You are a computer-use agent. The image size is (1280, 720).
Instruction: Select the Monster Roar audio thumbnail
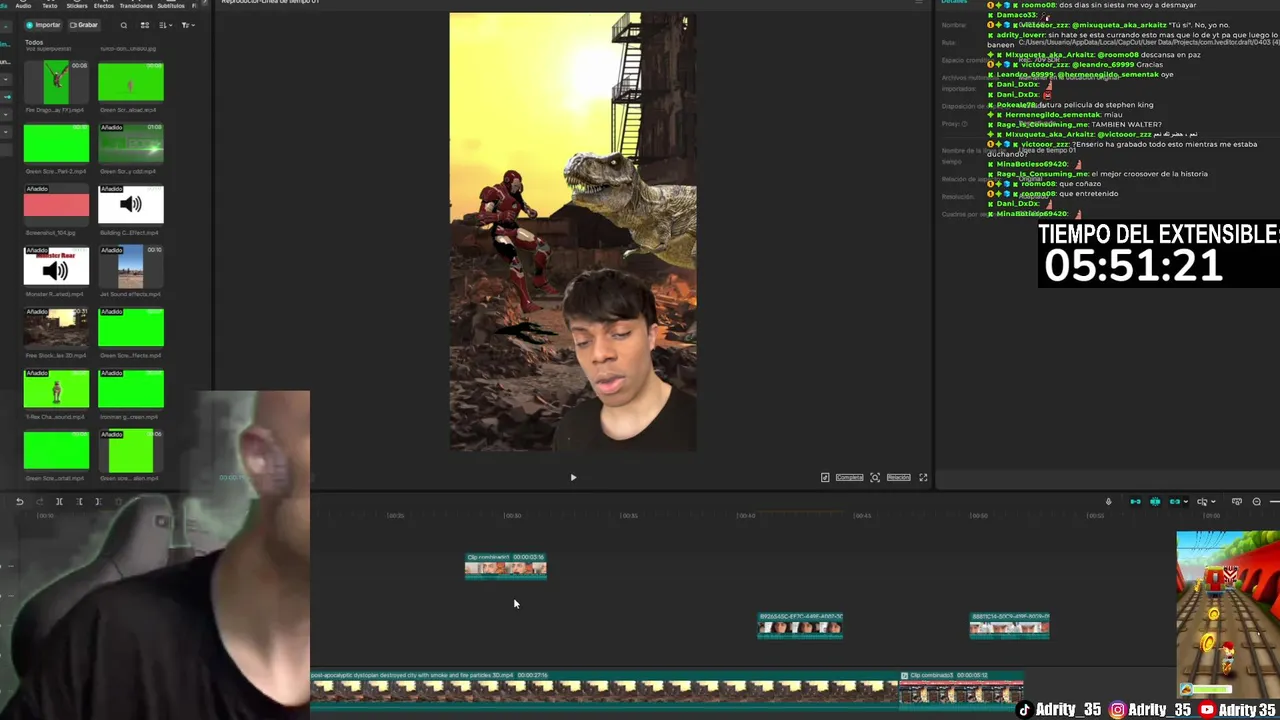(56, 266)
